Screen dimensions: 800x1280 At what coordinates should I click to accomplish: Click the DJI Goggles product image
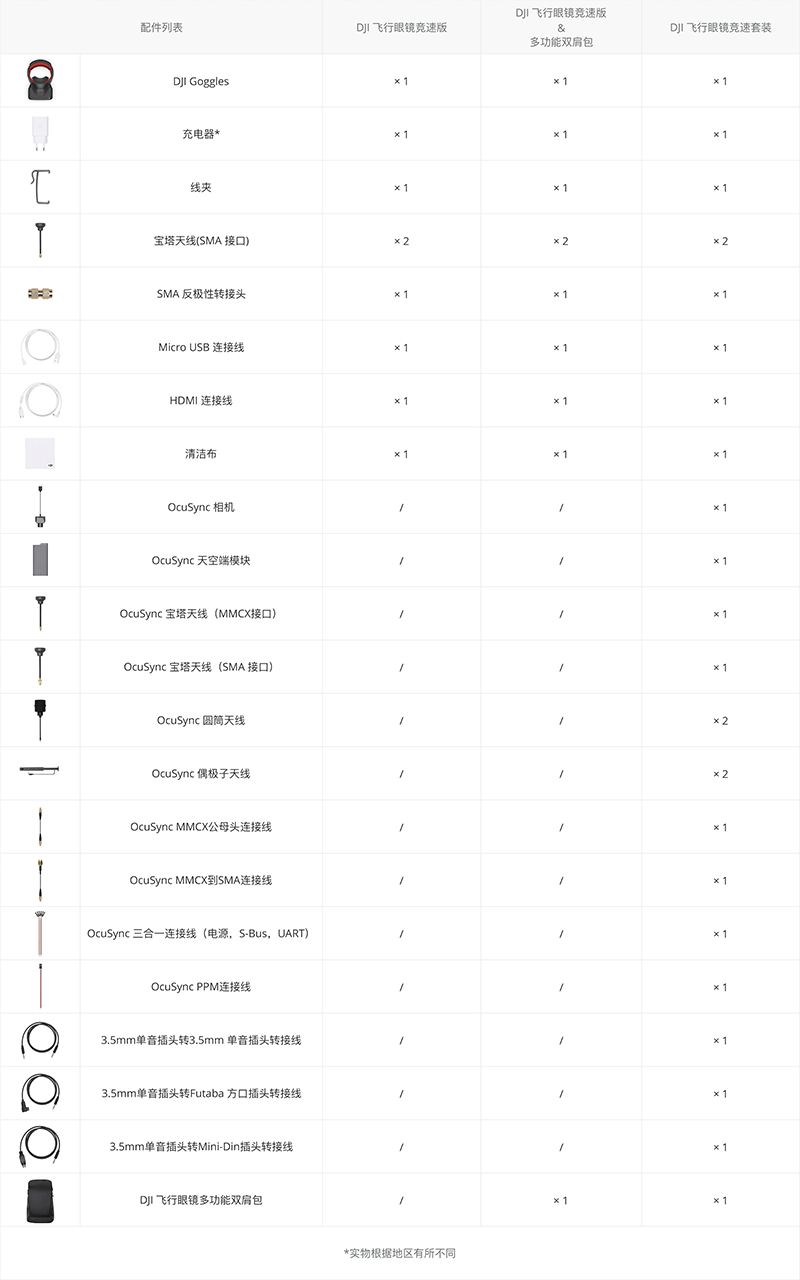[x=40, y=81]
